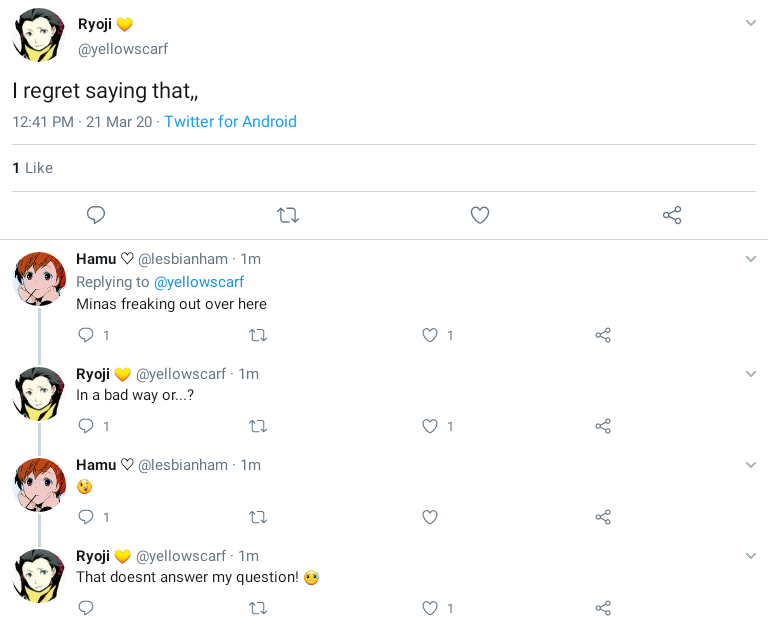Open the main tweet's options chevron
Viewport: 768px width, 622px height.
pos(751,23)
